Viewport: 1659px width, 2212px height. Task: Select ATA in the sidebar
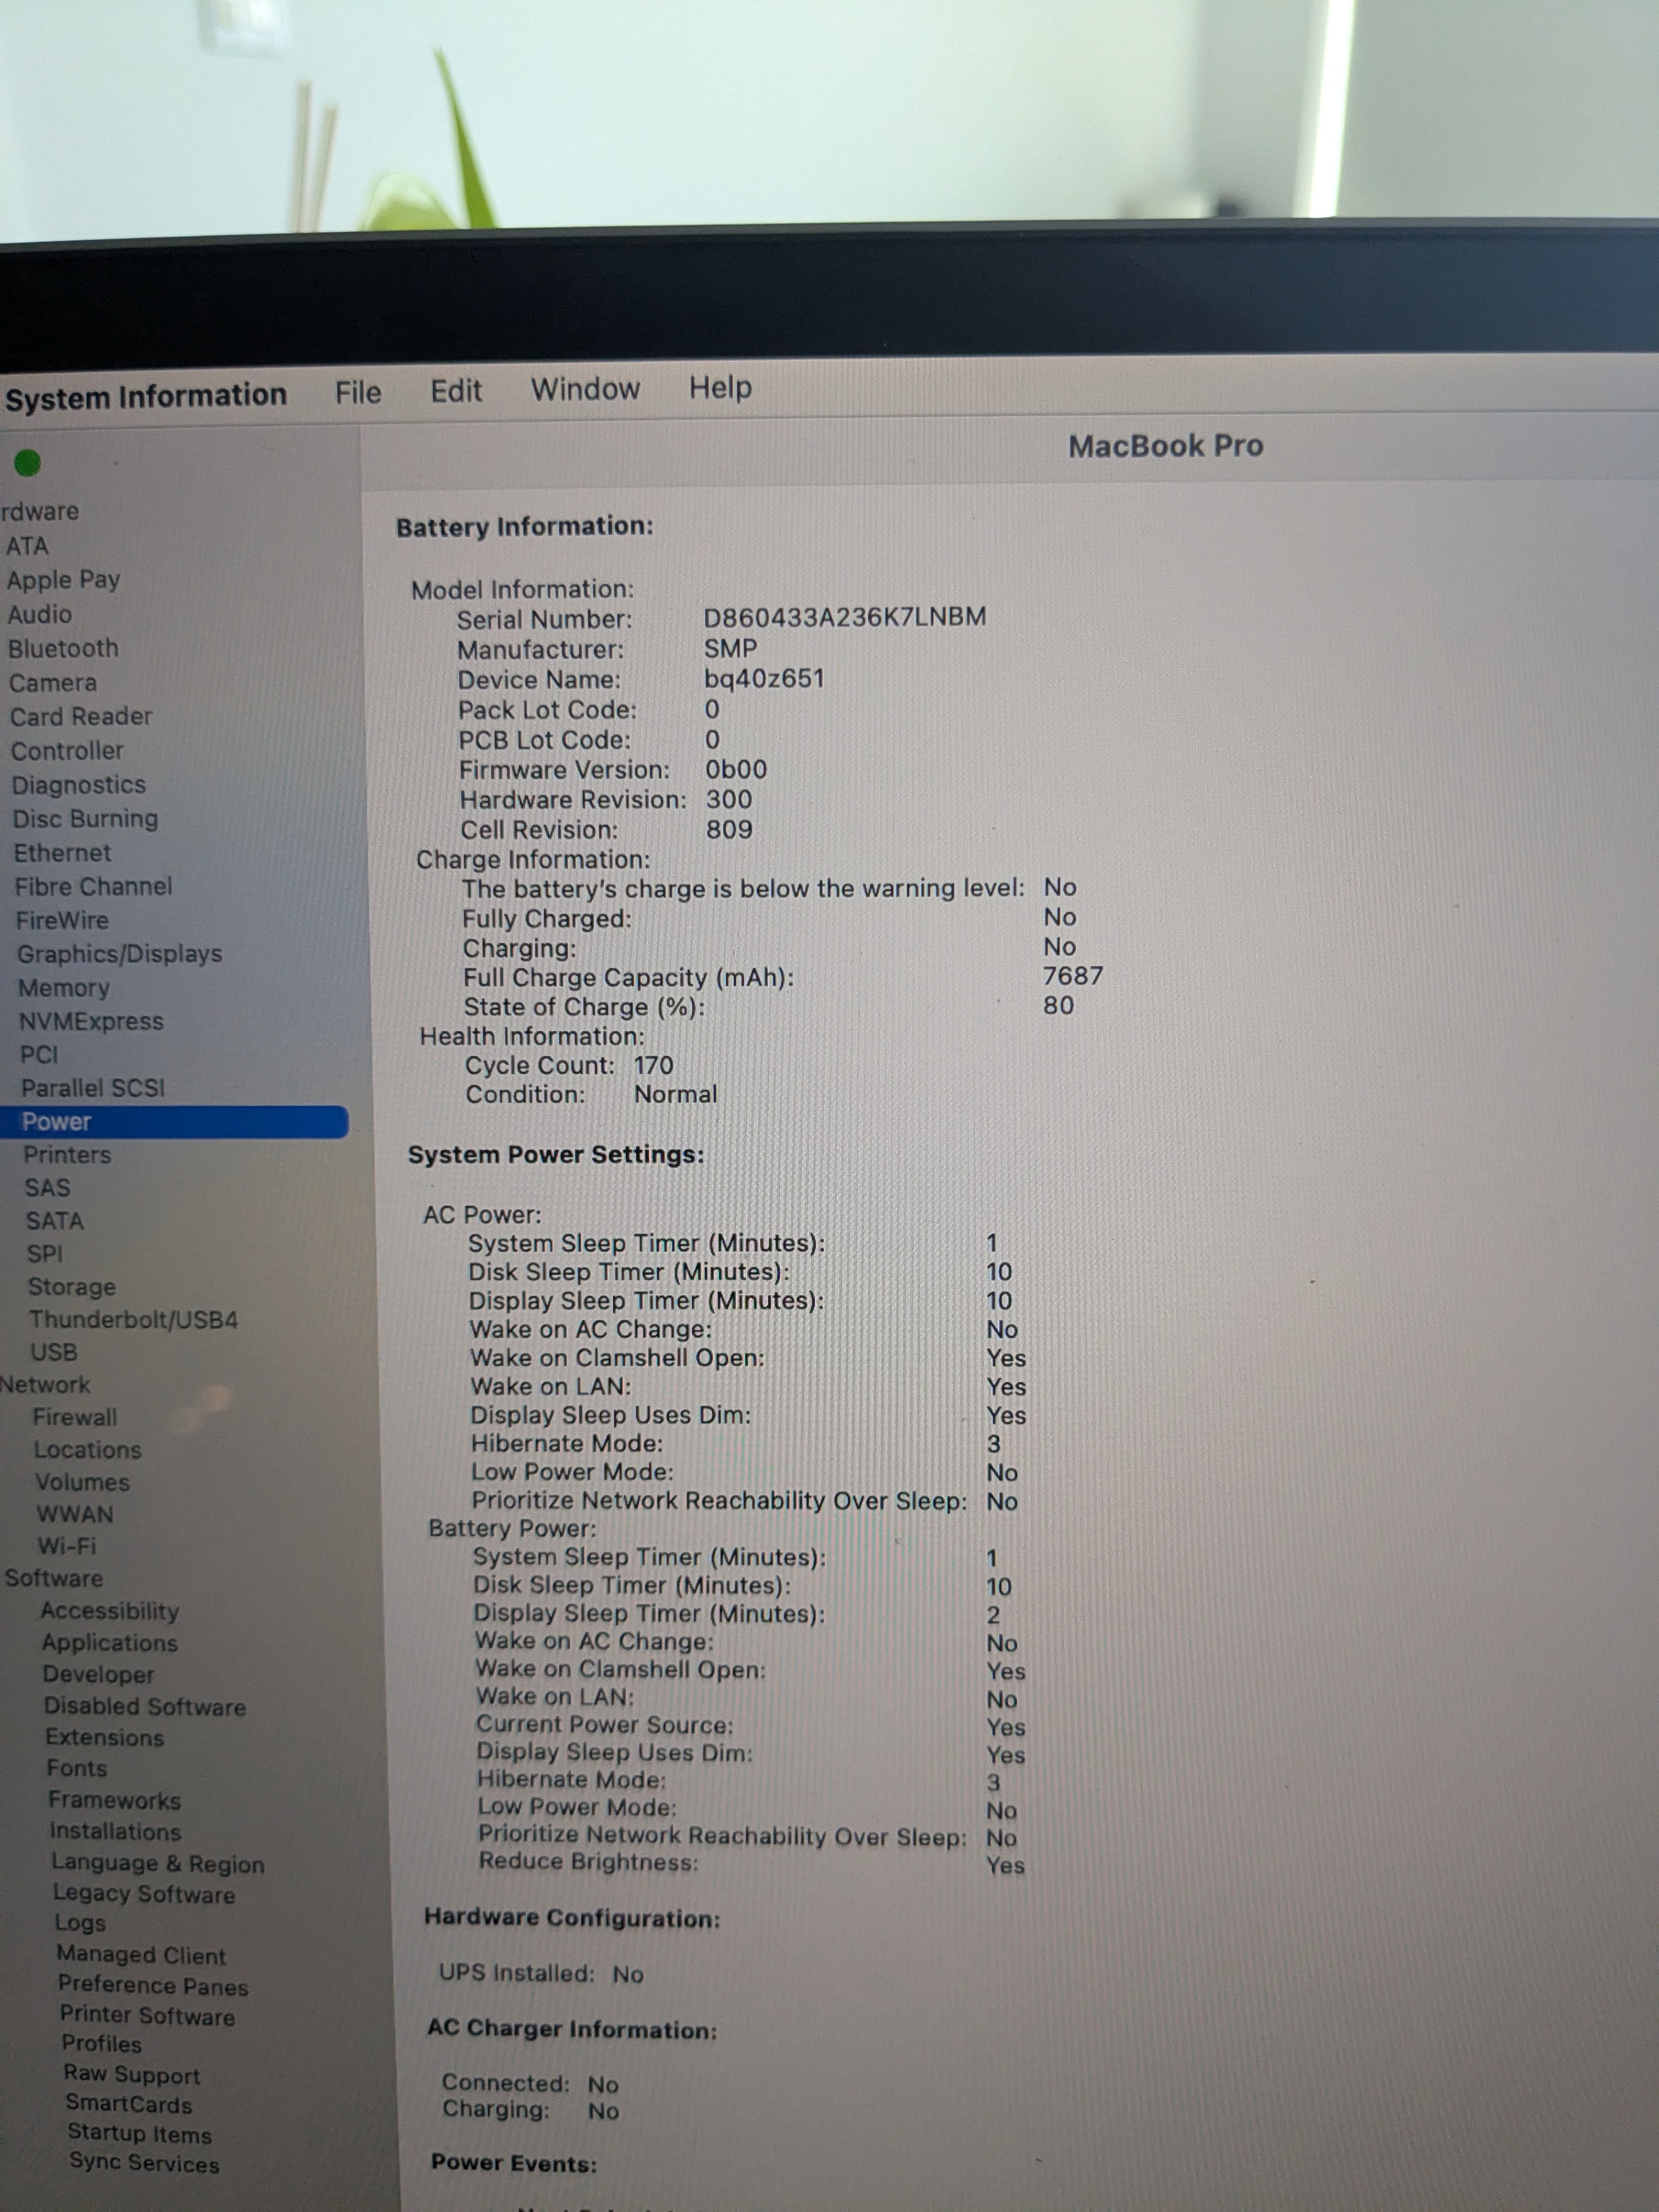[27, 546]
